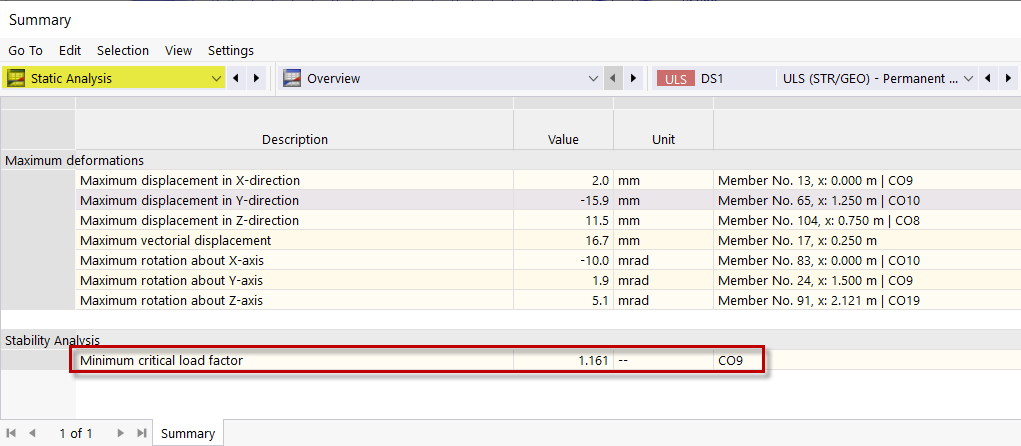Select the Minimum critical load factor row
The width and height of the screenshot is (1021, 446).
pyautogui.click(x=294, y=360)
